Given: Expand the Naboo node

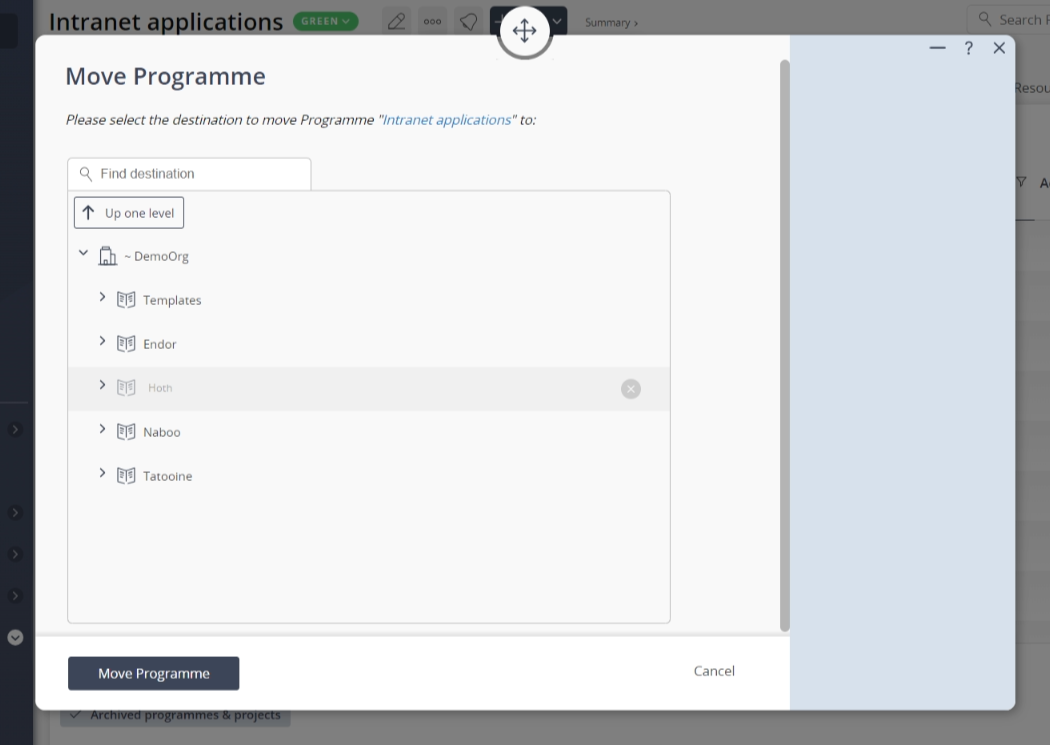Looking at the screenshot, I should [x=102, y=430].
